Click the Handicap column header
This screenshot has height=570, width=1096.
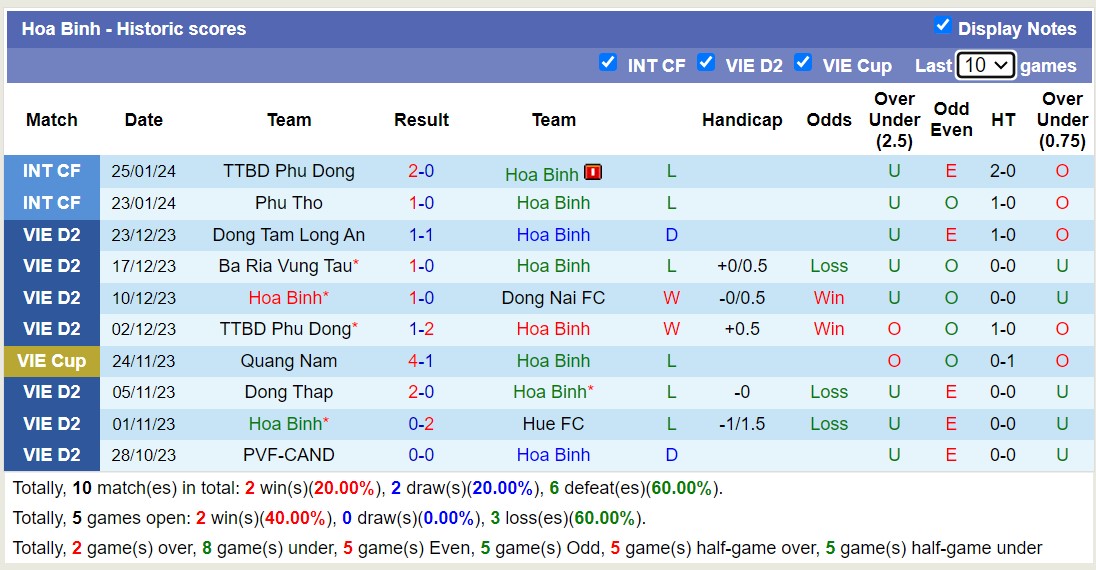tap(742, 120)
